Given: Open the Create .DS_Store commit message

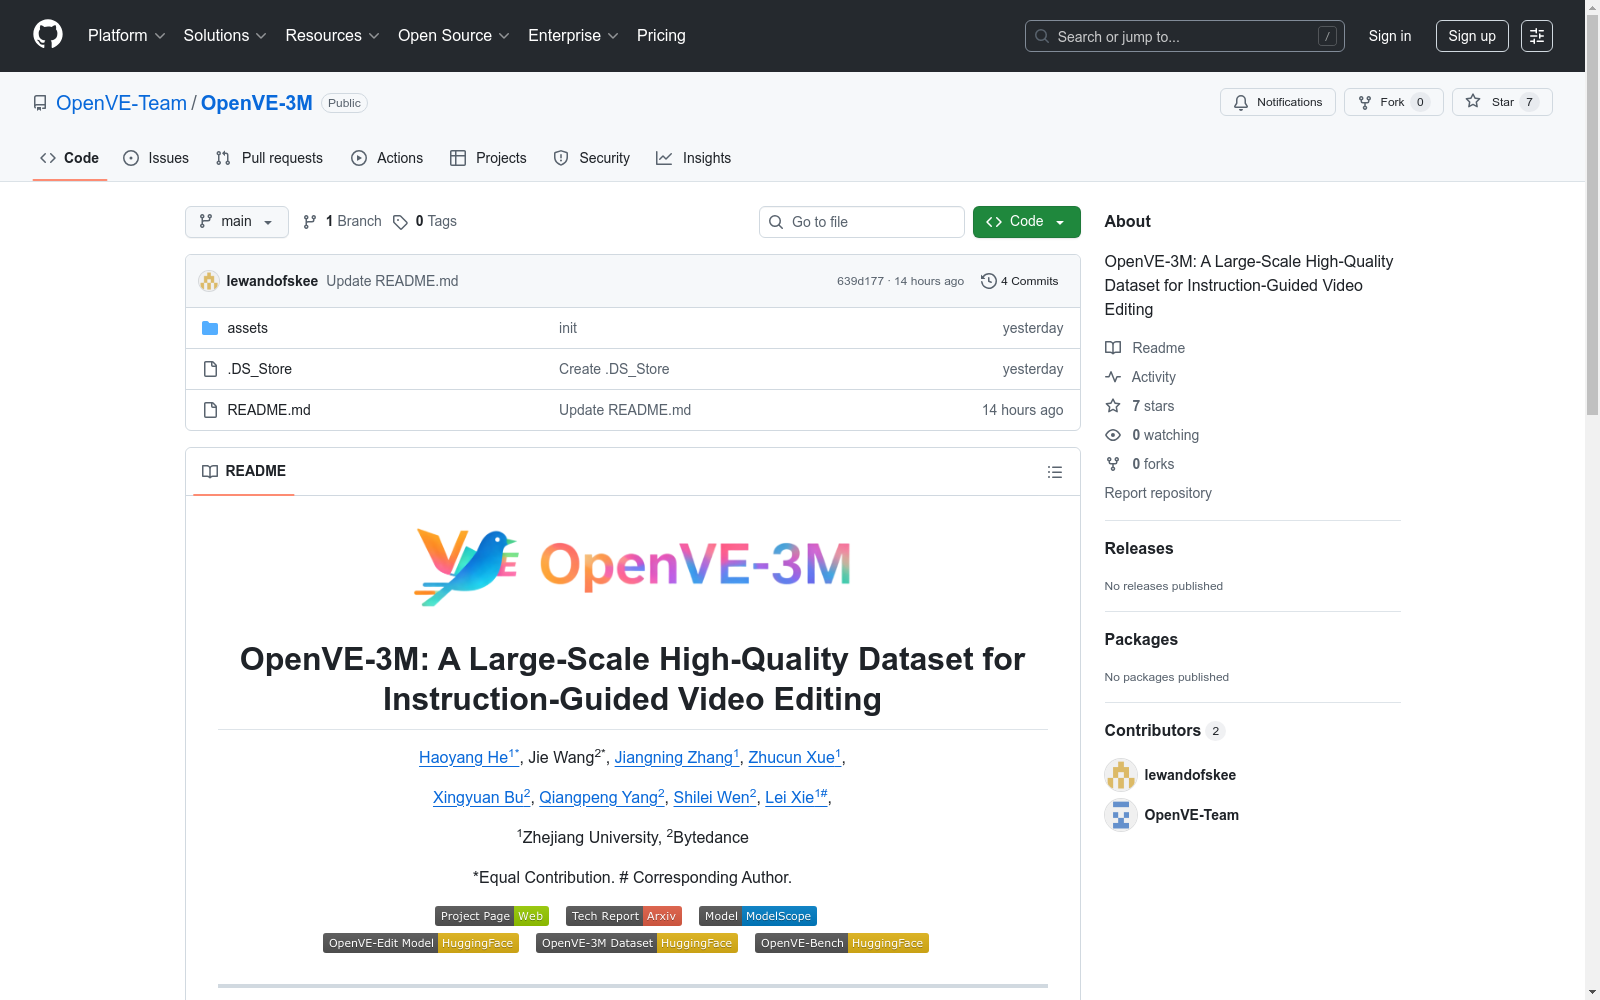Looking at the screenshot, I should pyautogui.click(x=614, y=369).
